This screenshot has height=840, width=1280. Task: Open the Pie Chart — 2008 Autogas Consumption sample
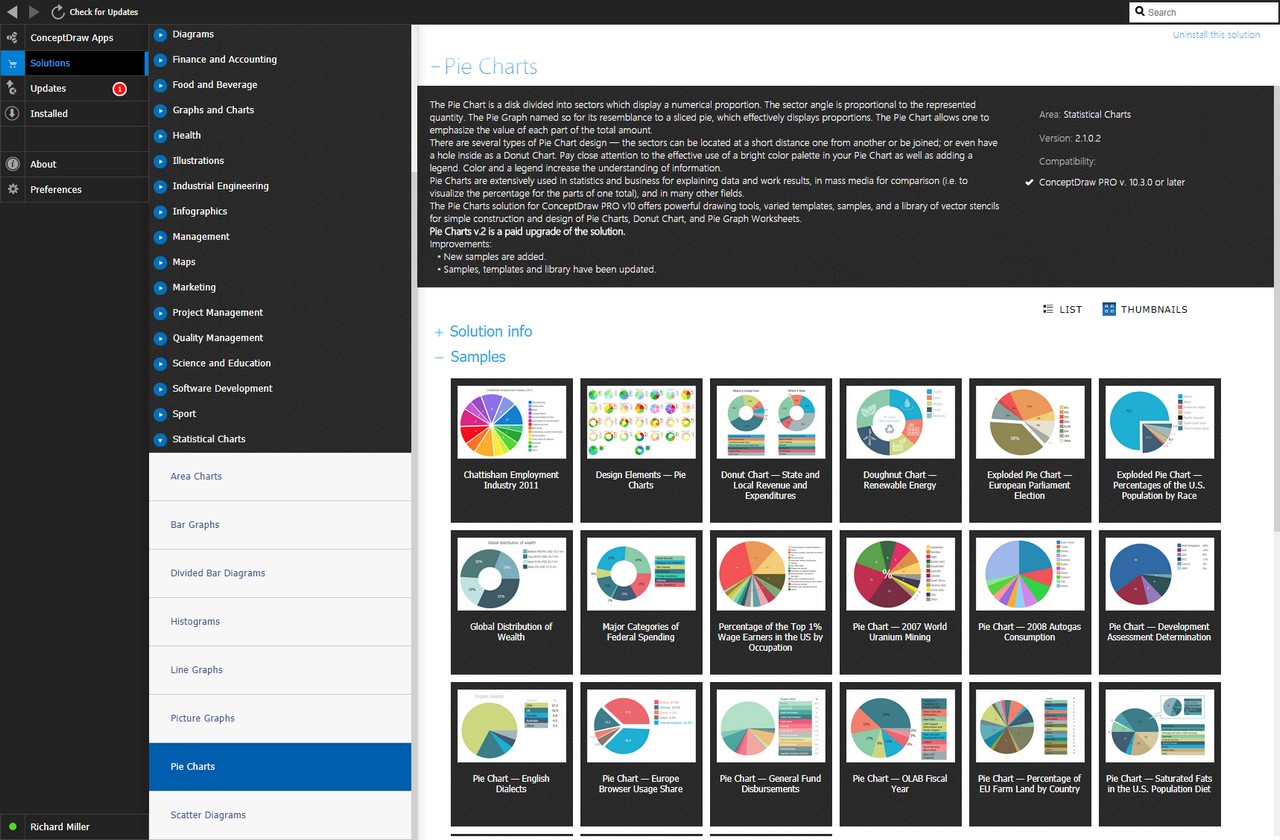[1030, 602]
